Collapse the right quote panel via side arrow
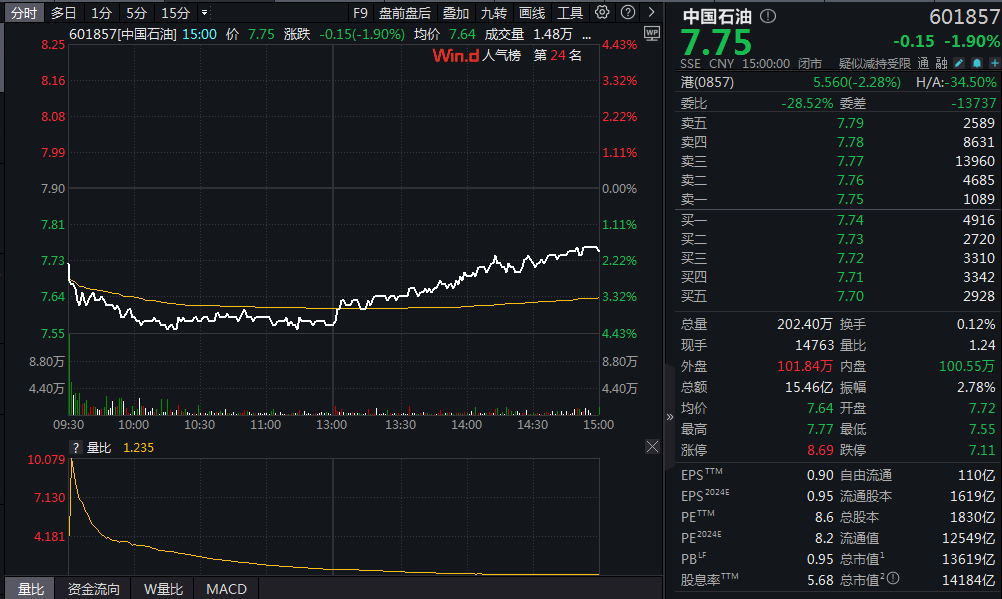This screenshot has width=1002, height=599. (x=671, y=415)
